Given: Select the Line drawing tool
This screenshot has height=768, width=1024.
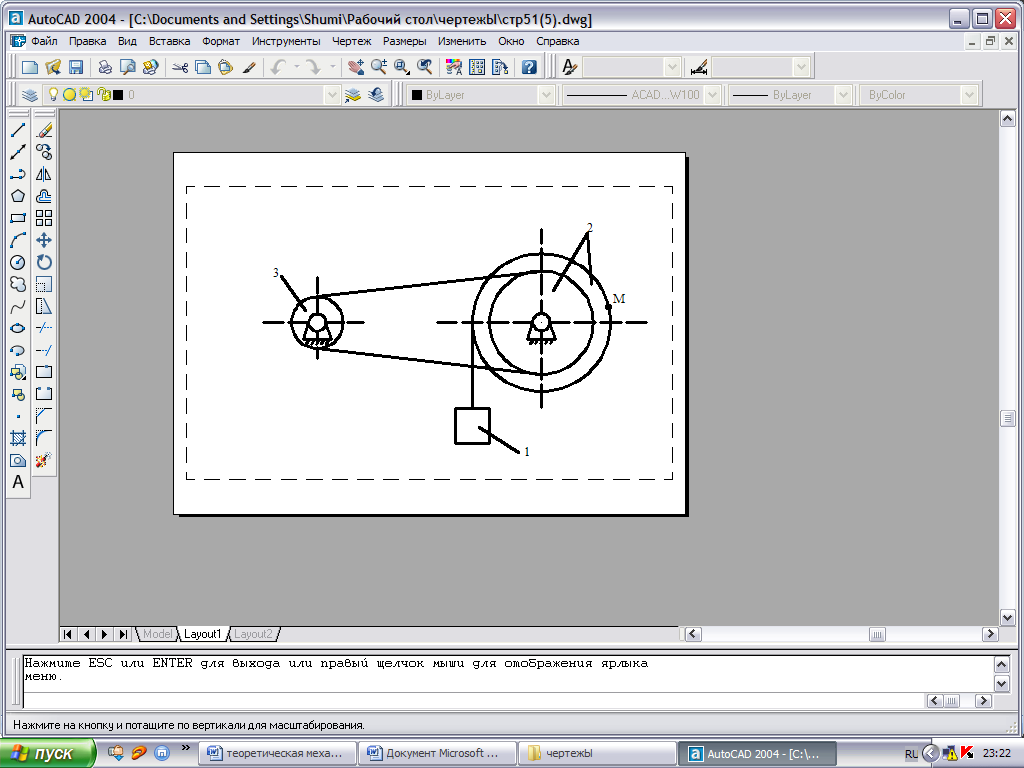Looking at the screenshot, I should pyautogui.click(x=18, y=131).
